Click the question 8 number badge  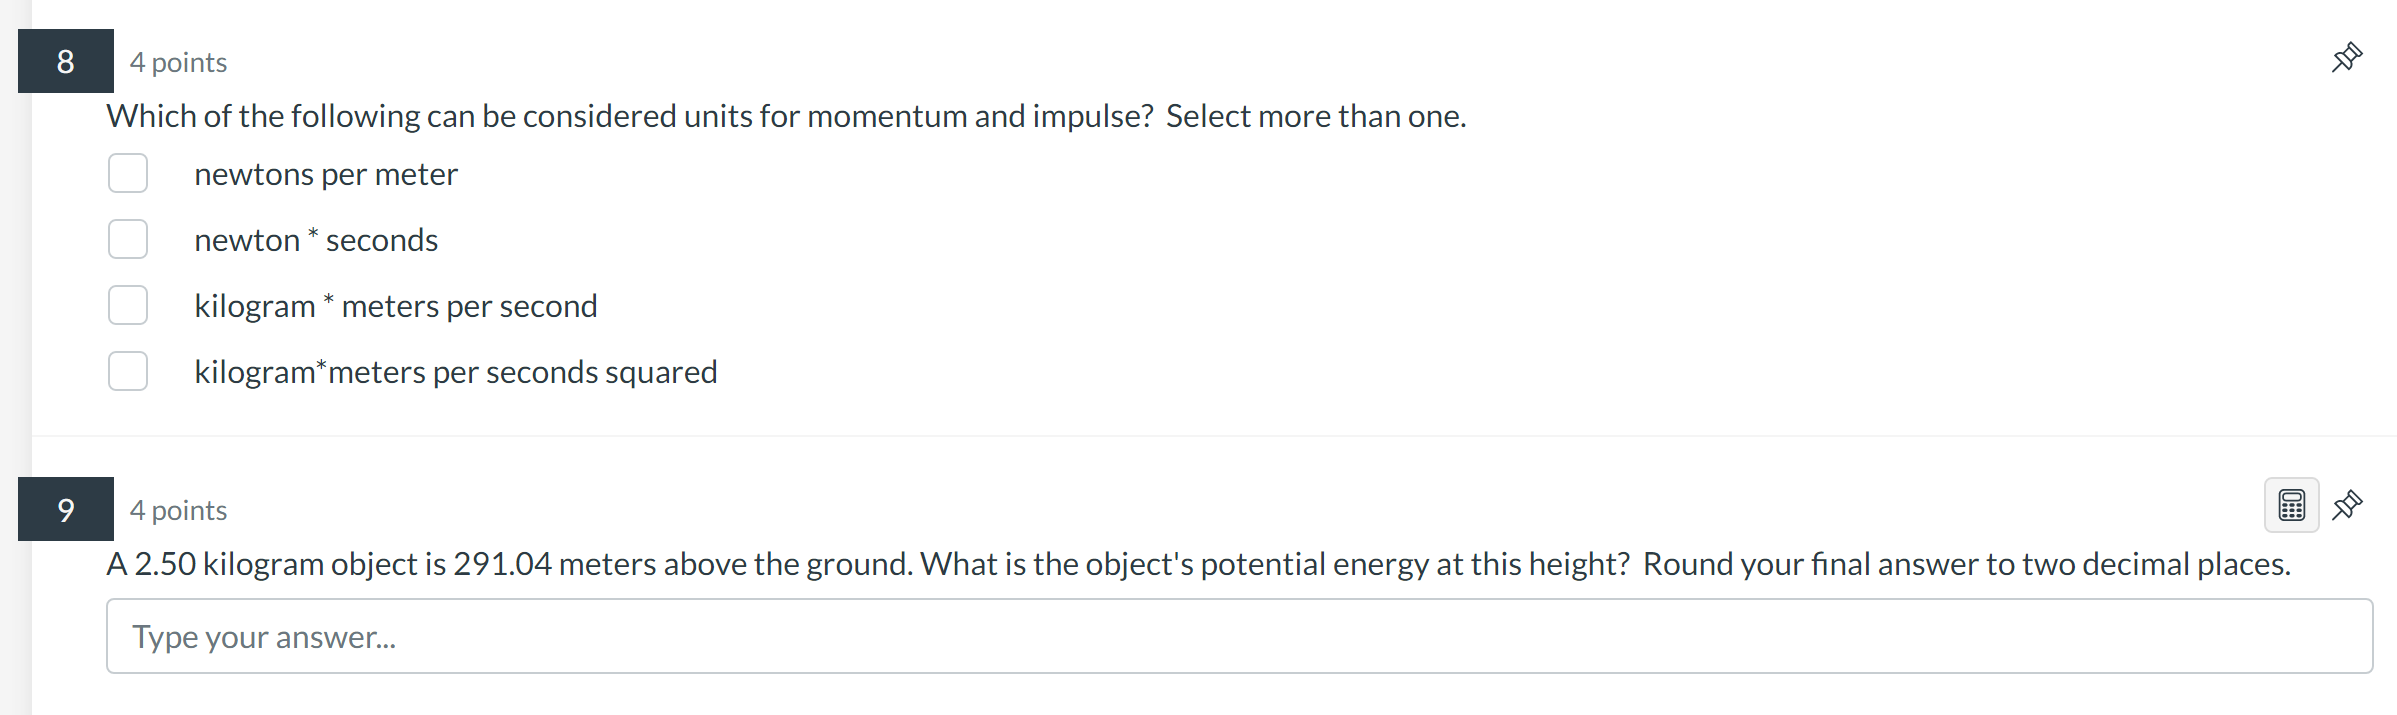coord(64,61)
